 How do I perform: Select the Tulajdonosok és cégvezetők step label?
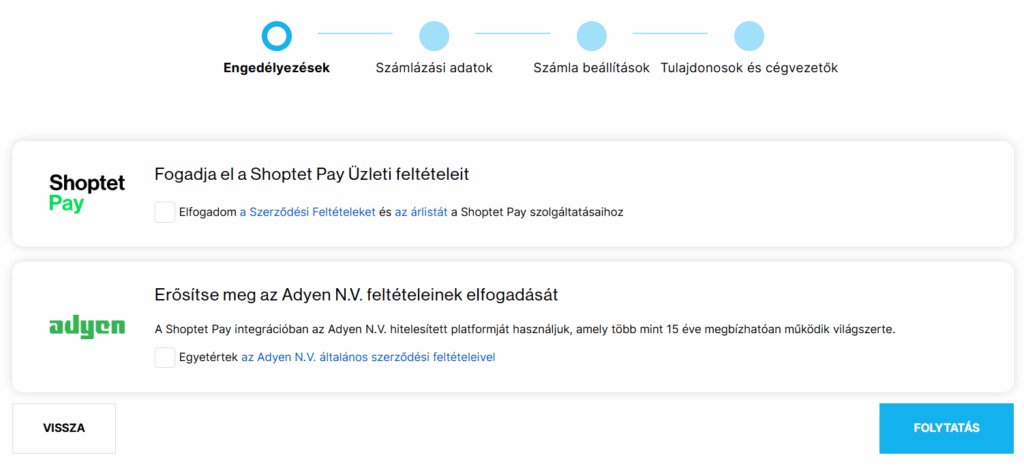pos(749,68)
